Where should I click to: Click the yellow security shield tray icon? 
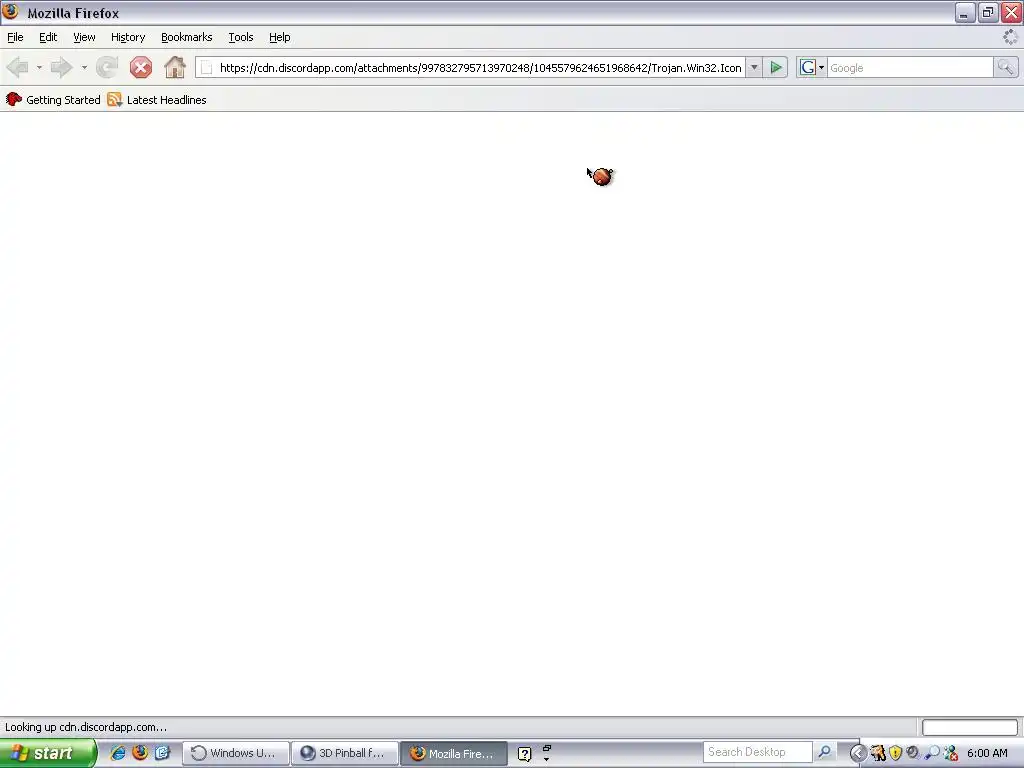point(895,754)
